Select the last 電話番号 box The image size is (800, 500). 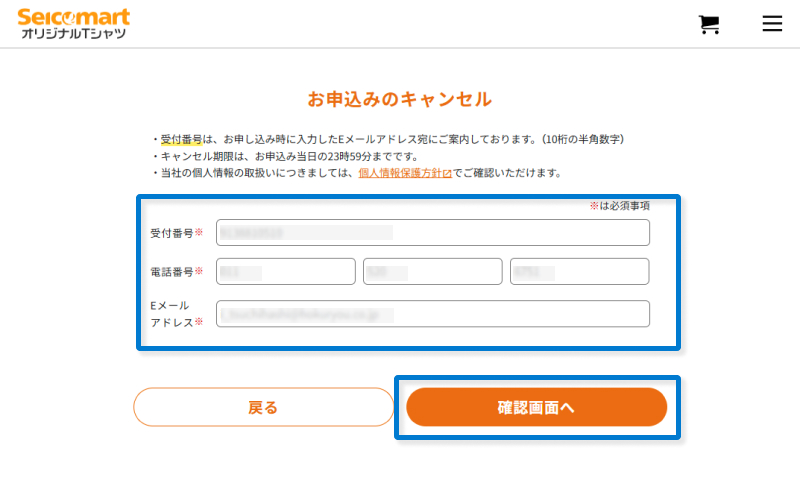coord(580,271)
